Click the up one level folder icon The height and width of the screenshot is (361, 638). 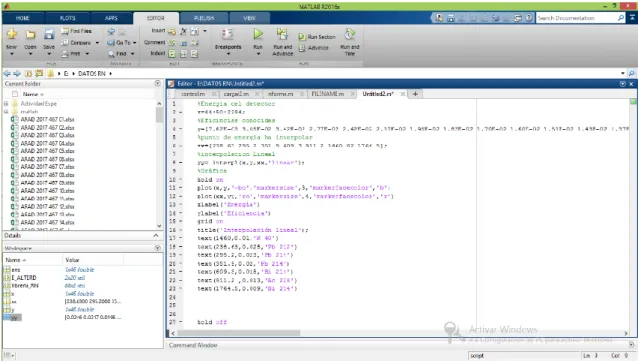[x=28, y=74]
